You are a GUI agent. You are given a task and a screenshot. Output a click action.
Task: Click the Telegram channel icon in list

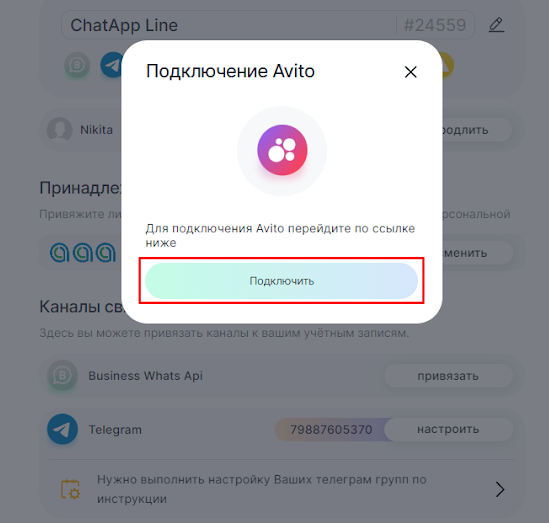point(62,429)
